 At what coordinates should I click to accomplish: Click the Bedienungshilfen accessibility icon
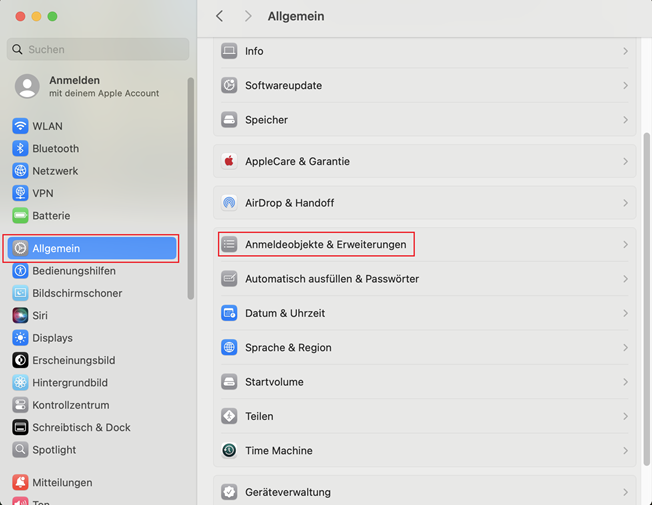(x=20, y=271)
